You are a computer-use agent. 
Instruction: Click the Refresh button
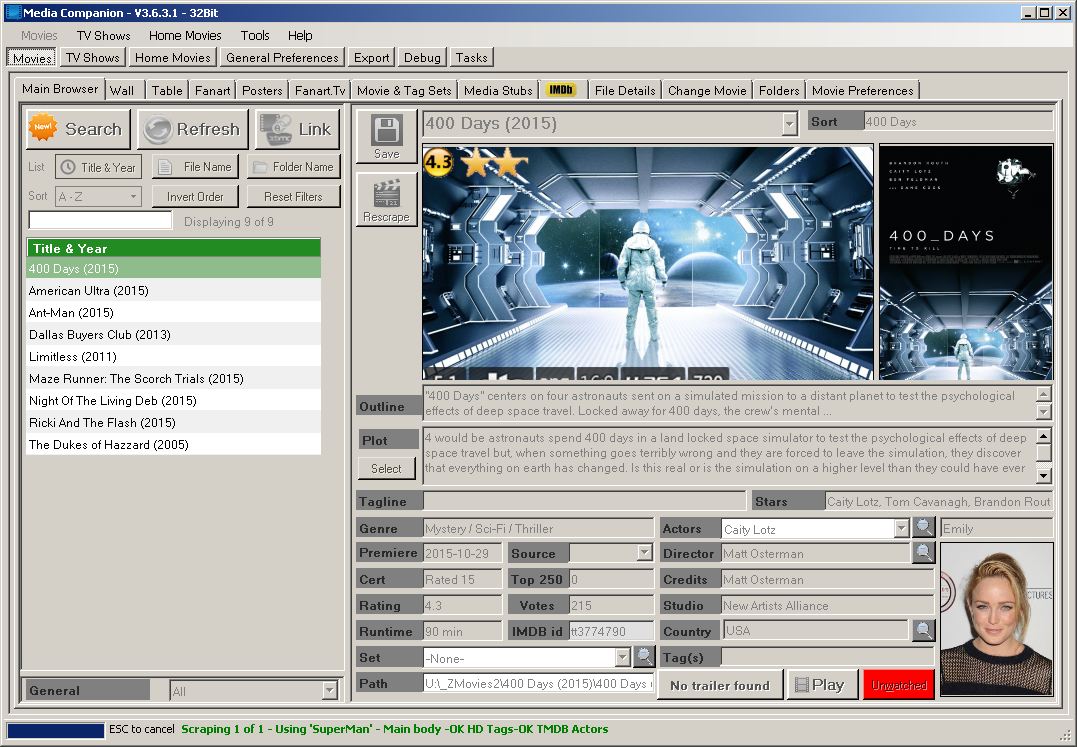pyautogui.click(x=193, y=129)
